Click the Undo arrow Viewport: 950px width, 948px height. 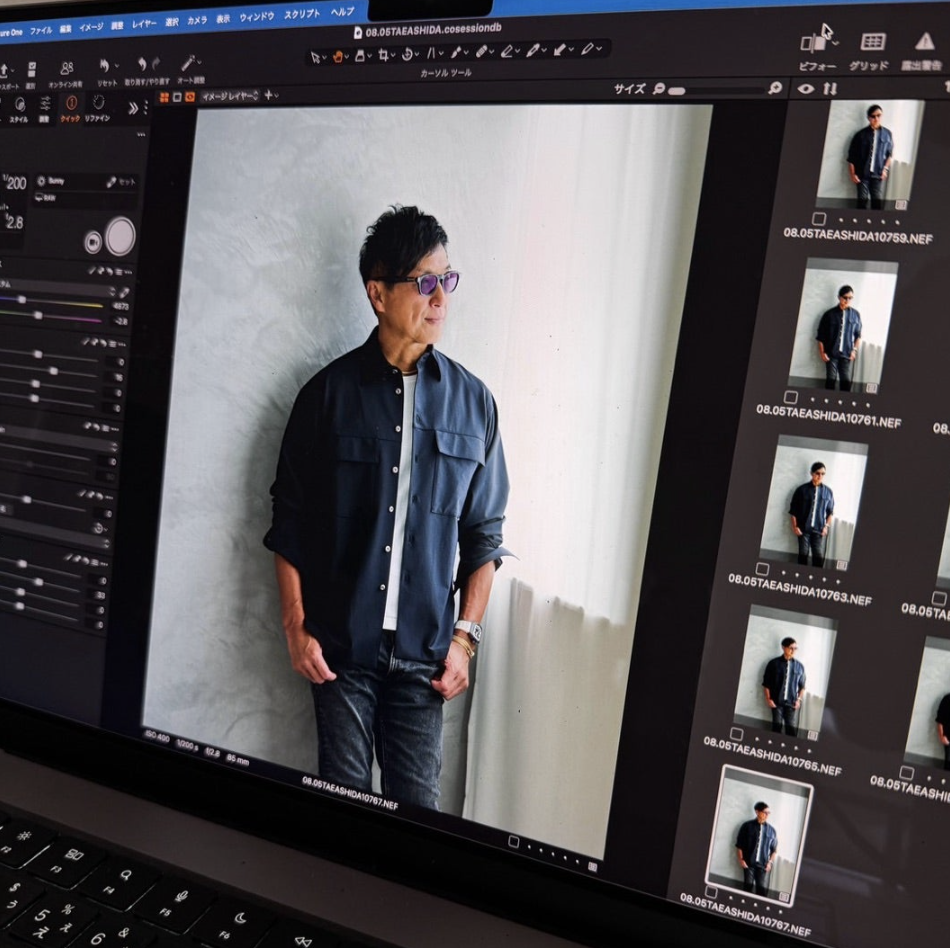pyautogui.click(x=142, y=64)
